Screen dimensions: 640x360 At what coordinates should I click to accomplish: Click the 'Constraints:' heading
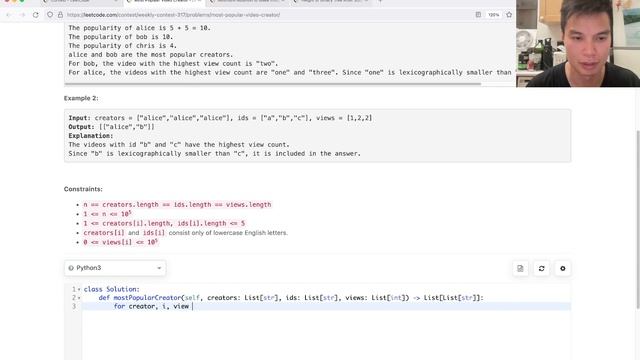tap(83, 189)
